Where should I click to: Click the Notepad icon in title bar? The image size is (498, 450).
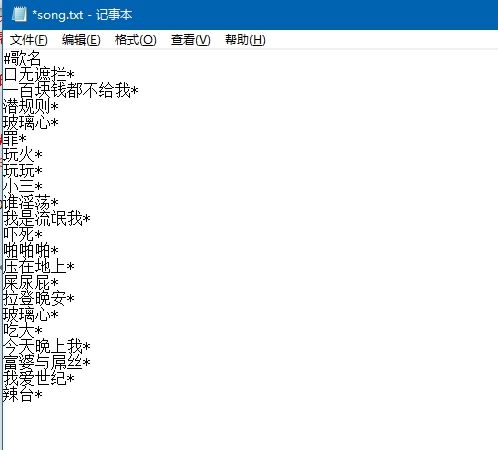pos(19,15)
